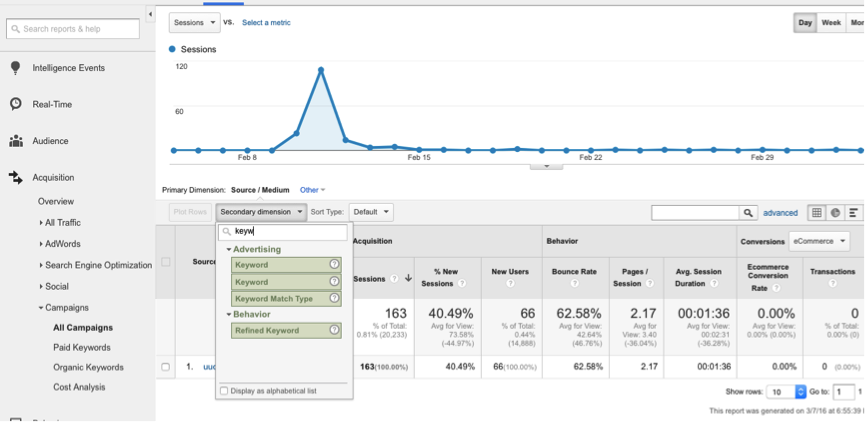Screen dimensions: 865x422
Task: Switch graph to Week view
Action: pyautogui.click(x=831, y=23)
